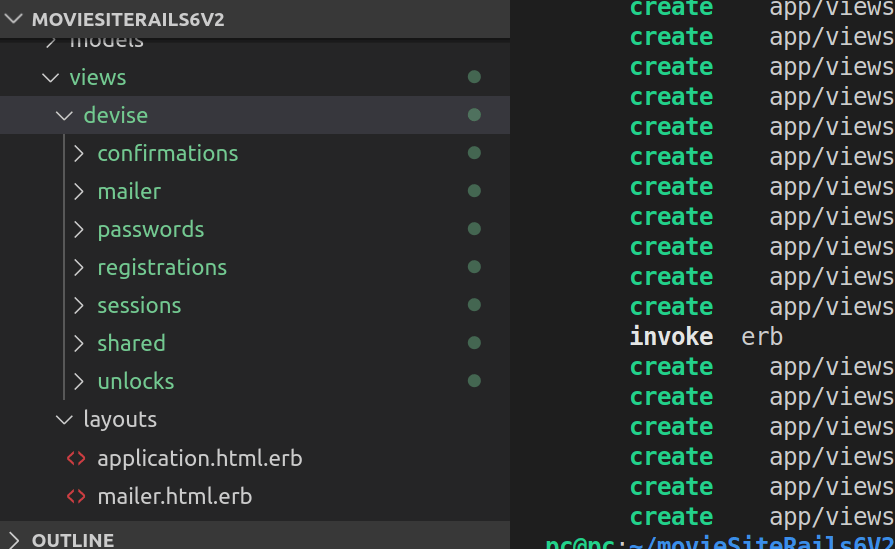Expand the OUTLINE panel
Screen dimensions: 895x549
click(x=14, y=539)
